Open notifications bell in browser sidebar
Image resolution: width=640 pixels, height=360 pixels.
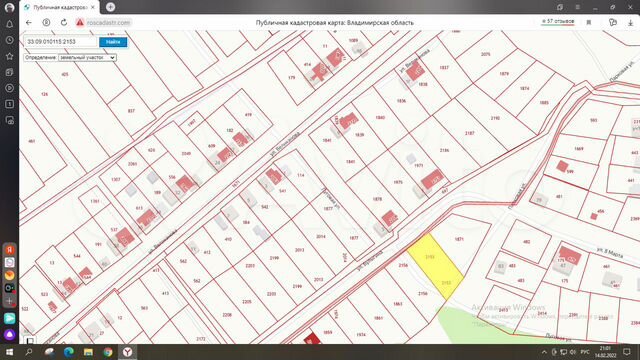point(9,24)
